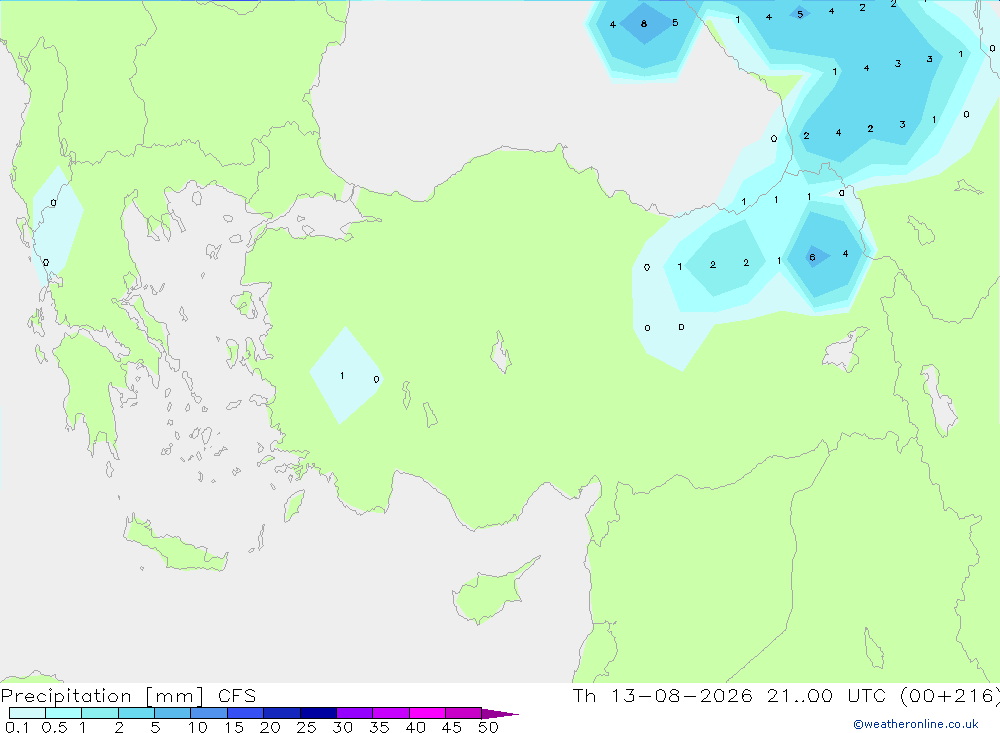Click the above-50 legend arrow tip
The width and height of the screenshot is (1000, 733).
[x=501, y=713]
